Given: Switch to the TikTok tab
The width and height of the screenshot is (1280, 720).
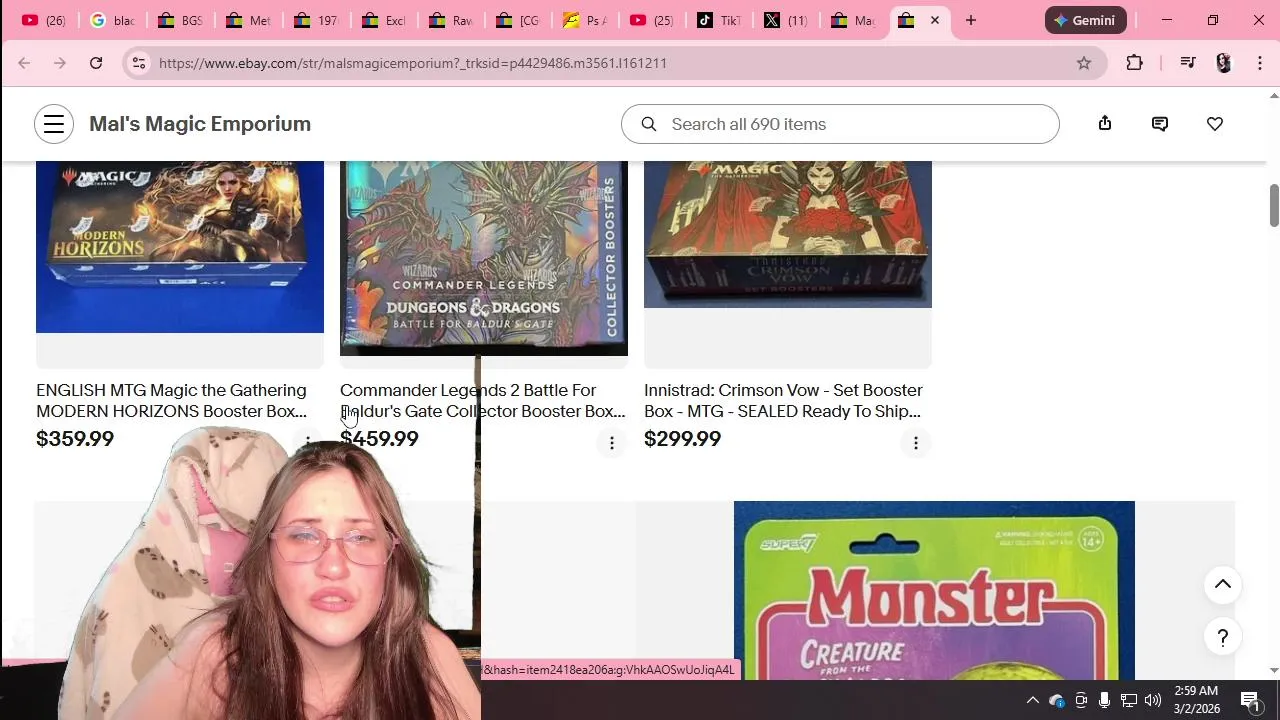Looking at the screenshot, I should [x=719, y=20].
